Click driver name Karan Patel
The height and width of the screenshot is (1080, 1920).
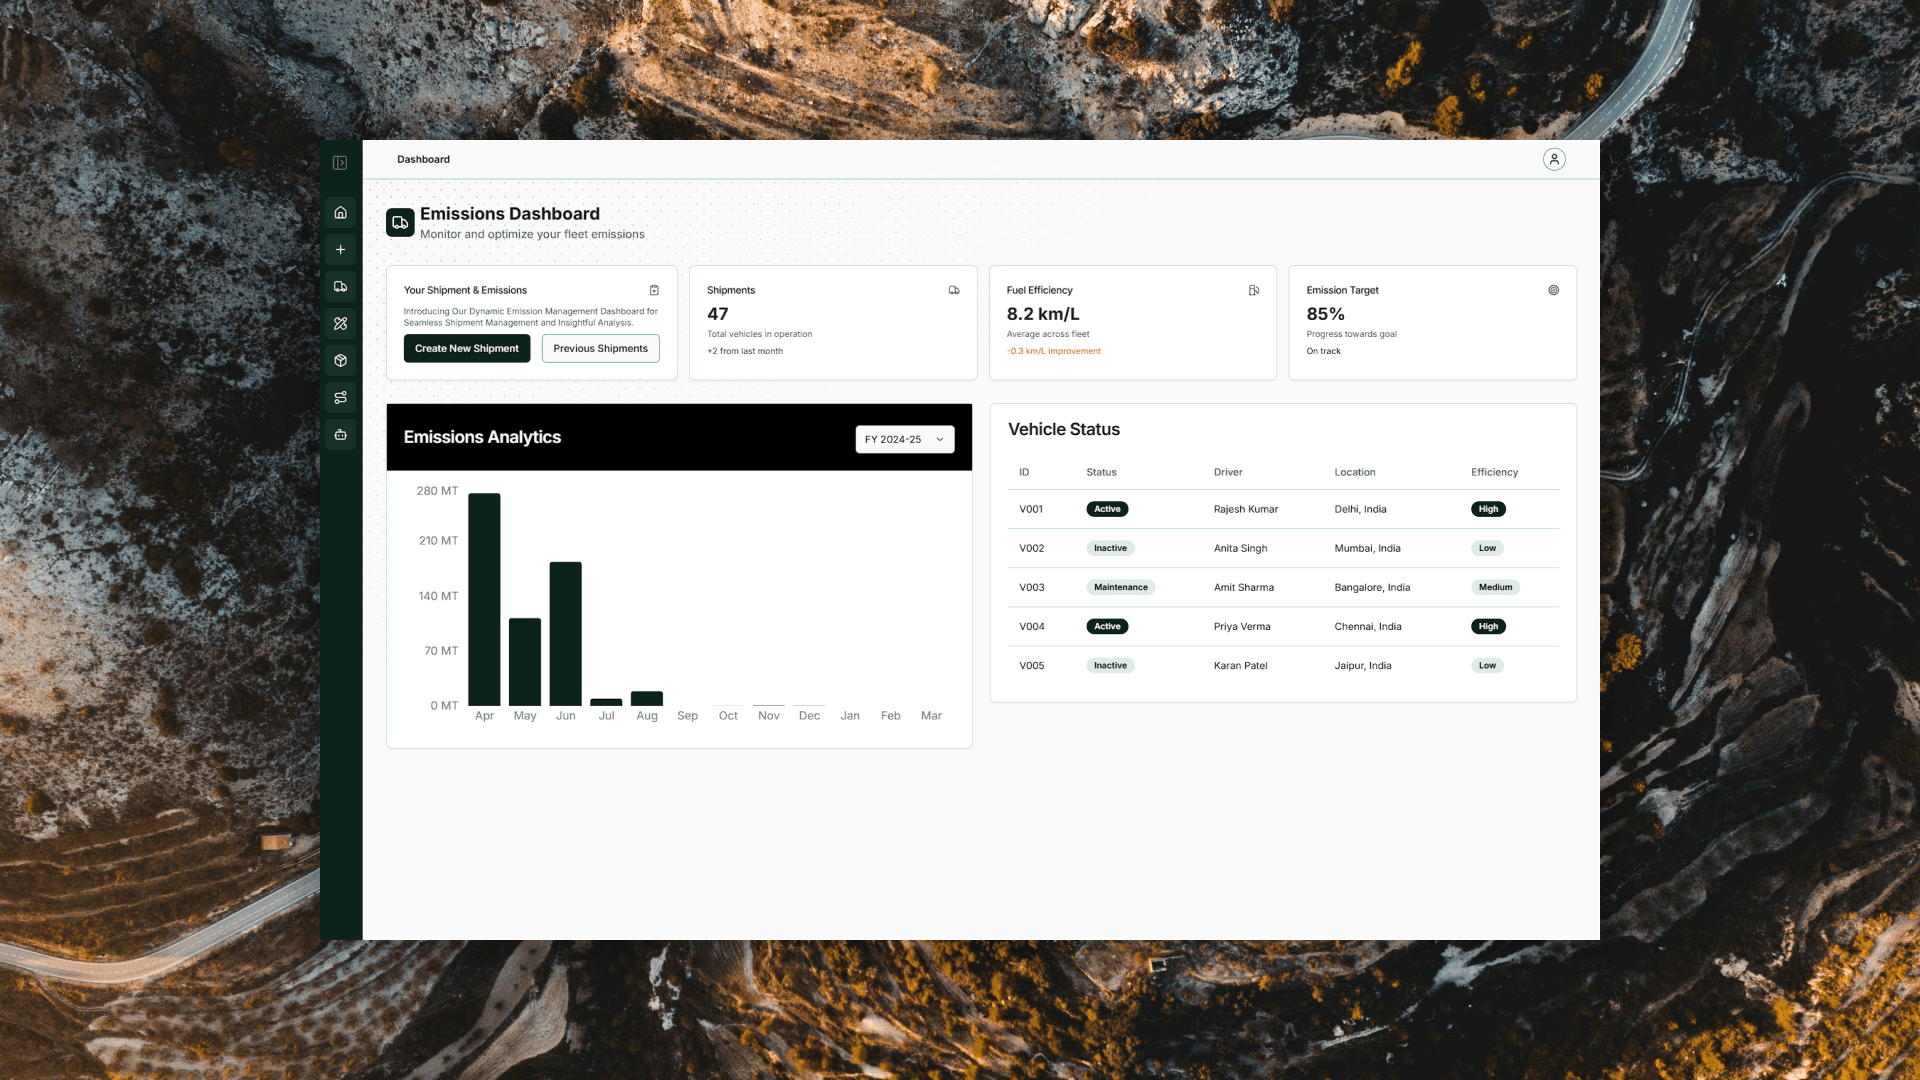pos(1240,665)
